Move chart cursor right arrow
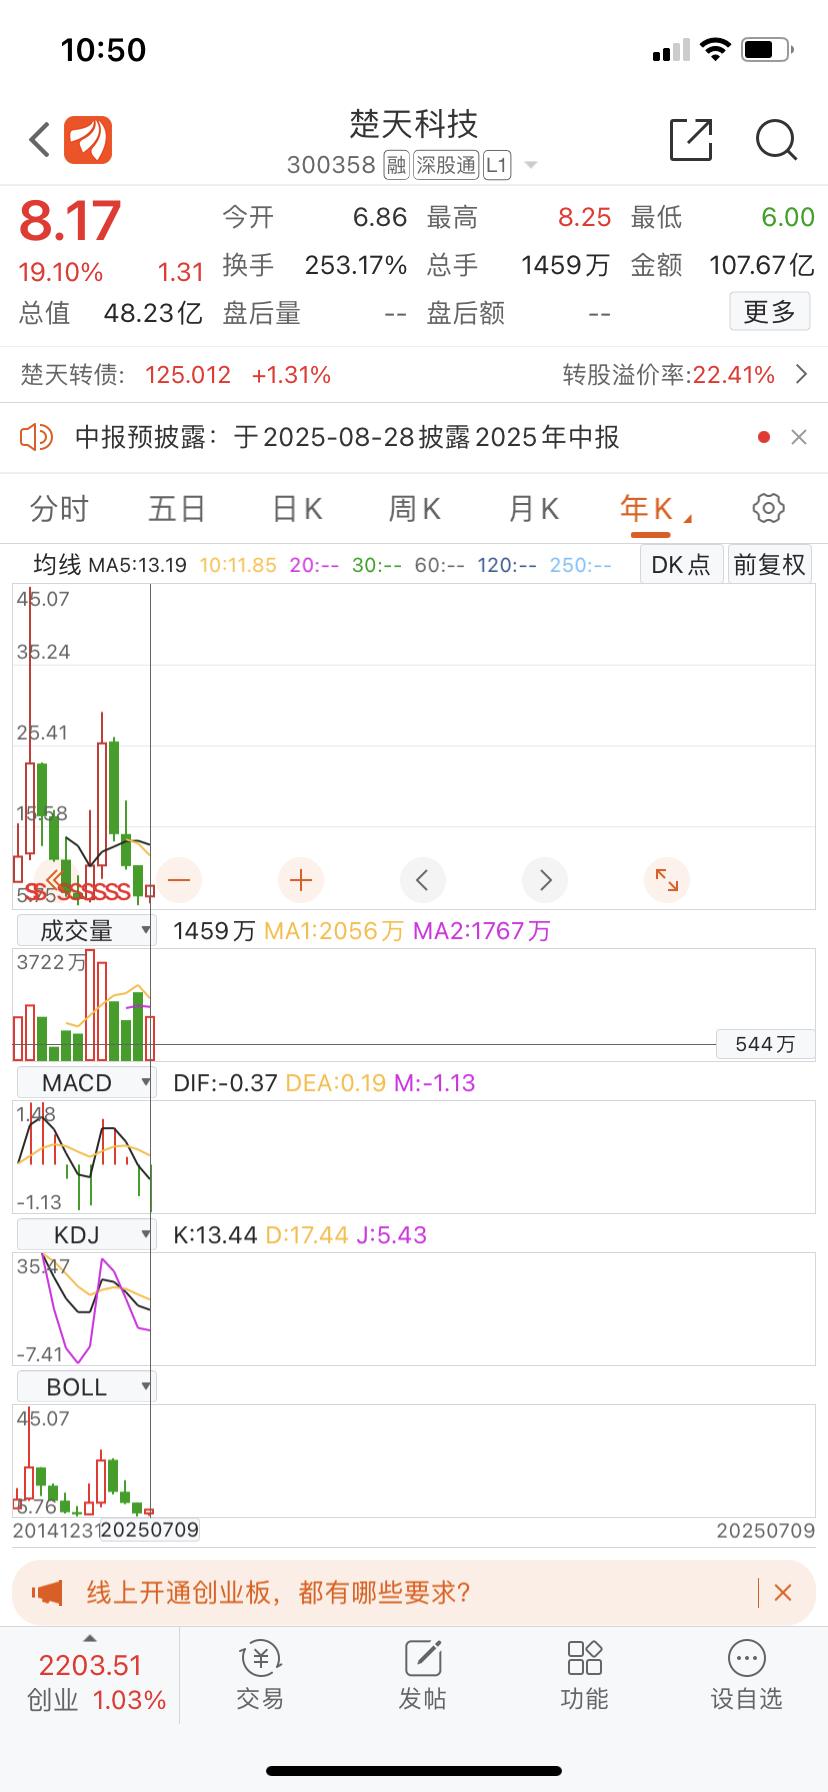The width and height of the screenshot is (828, 1792). pos(545,880)
